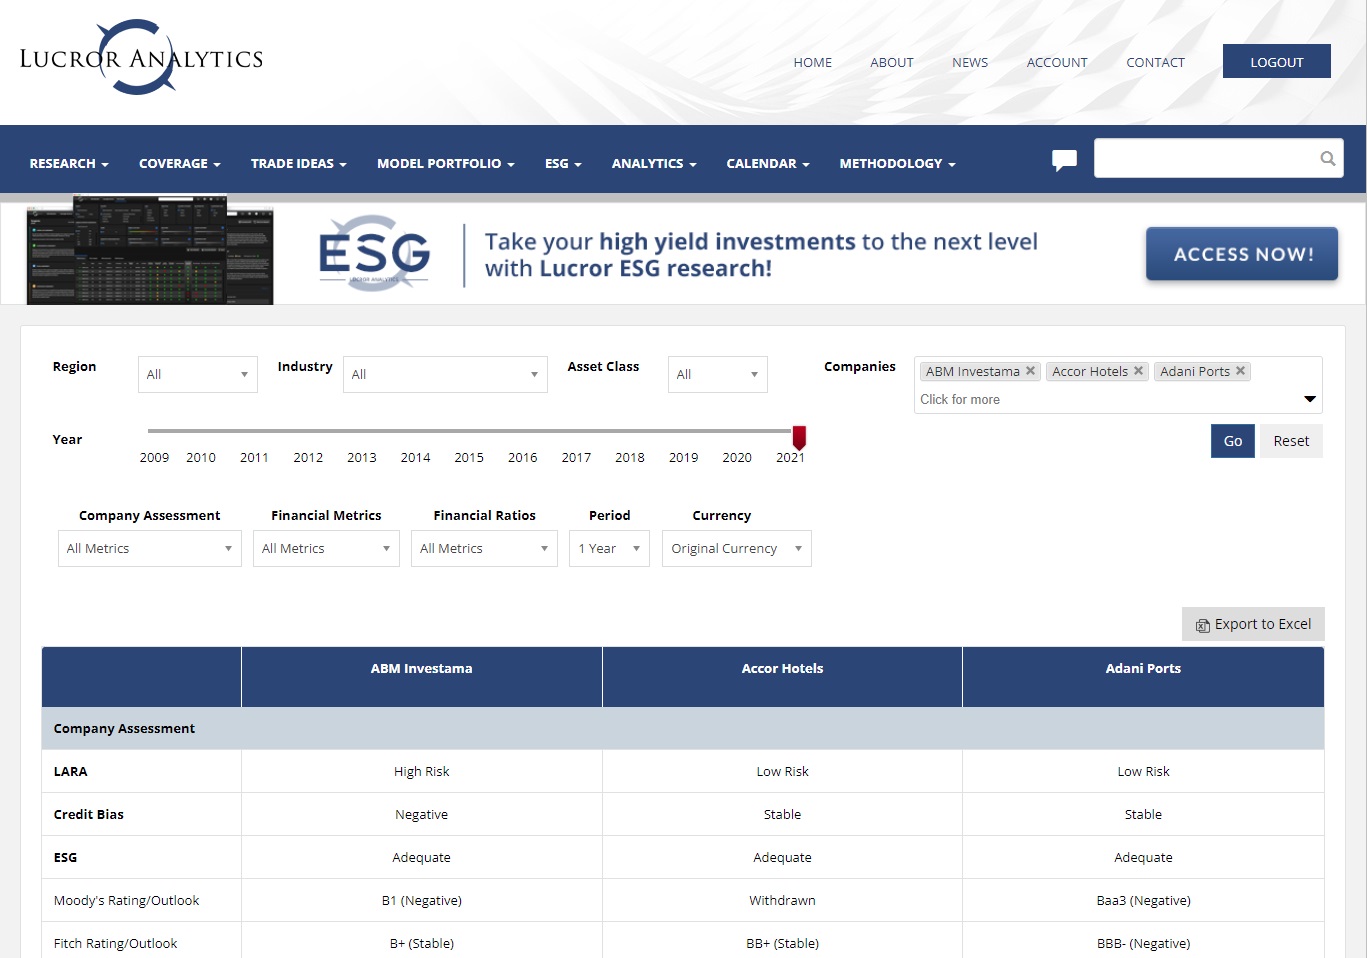Click the 'BB+ (Stable)' Fitch cell
Image resolution: width=1367 pixels, height=958 pixels.
pos(782,943)
